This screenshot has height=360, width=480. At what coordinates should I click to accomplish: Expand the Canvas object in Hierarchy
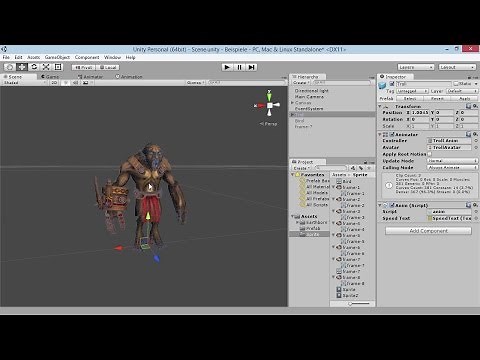(292, 103)
